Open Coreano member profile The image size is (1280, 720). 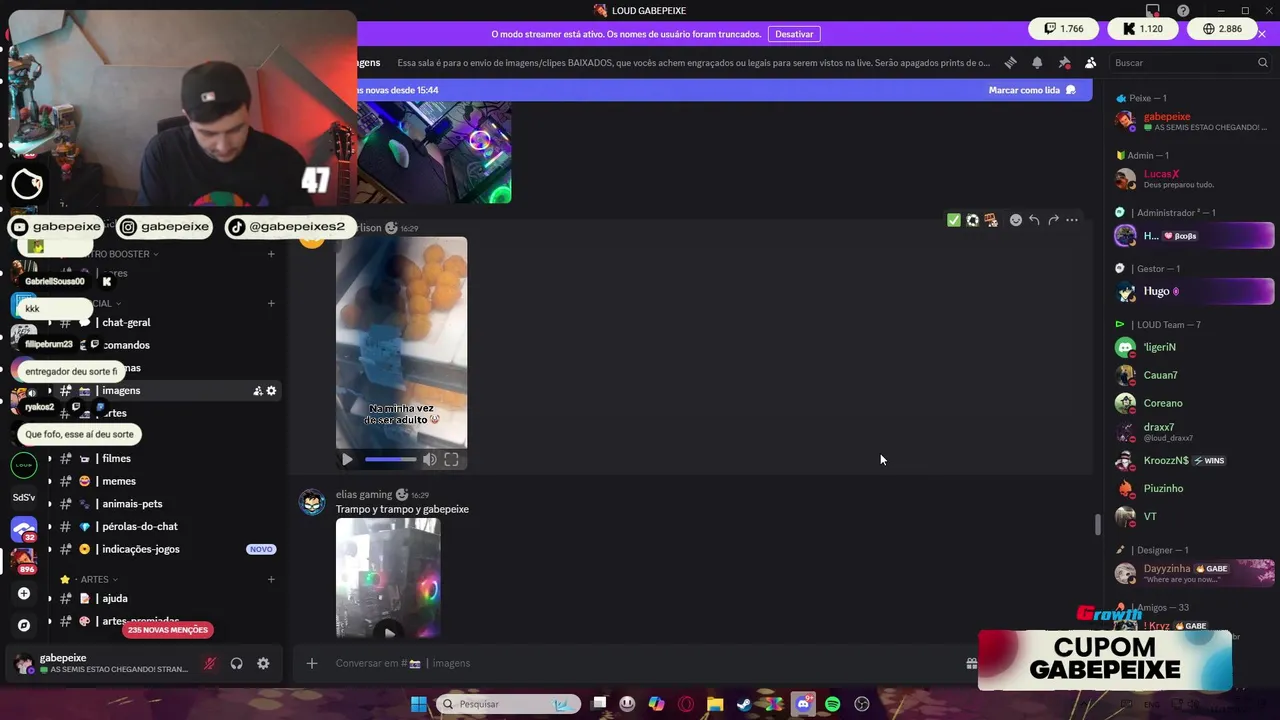coord(1190,403)
